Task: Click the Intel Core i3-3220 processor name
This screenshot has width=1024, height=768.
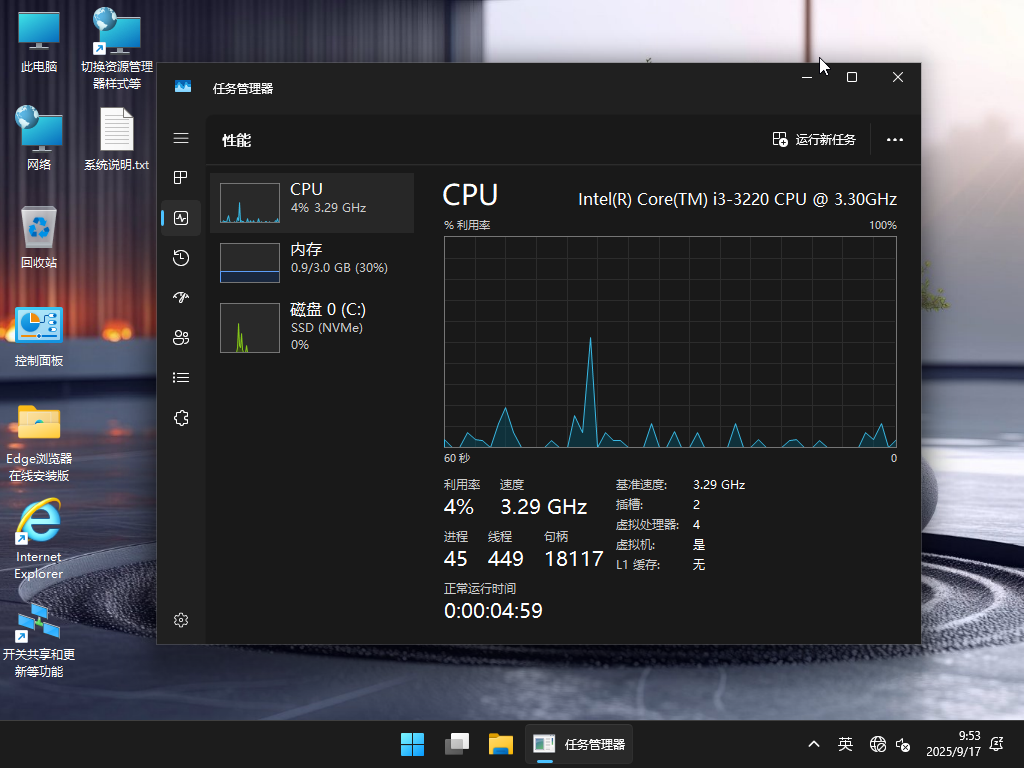Action: (737, 199)
